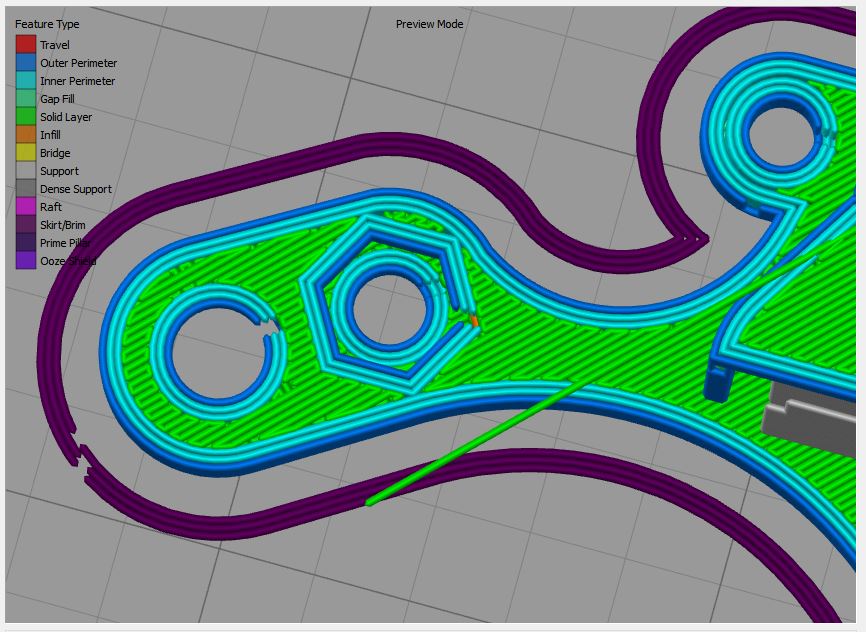Select the magenta Raft color swatch
This screenshot has height=632, width=866.
pos(25,207)
